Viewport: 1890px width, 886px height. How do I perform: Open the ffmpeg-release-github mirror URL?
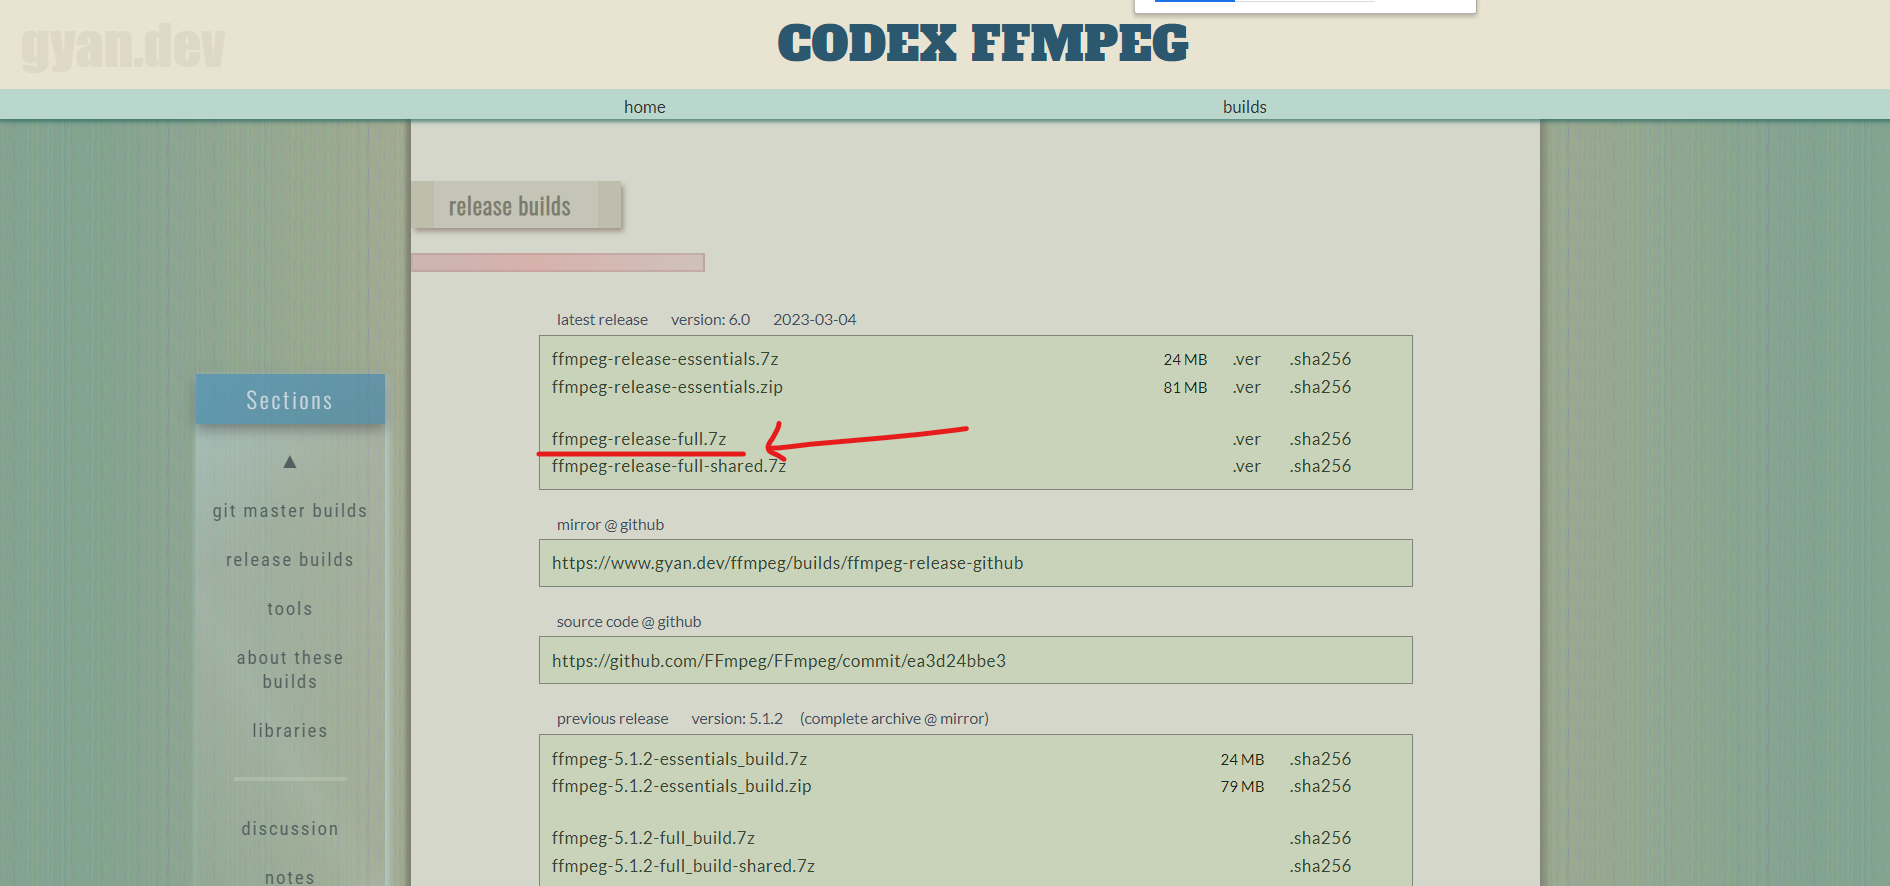click(x=788, y=563)
